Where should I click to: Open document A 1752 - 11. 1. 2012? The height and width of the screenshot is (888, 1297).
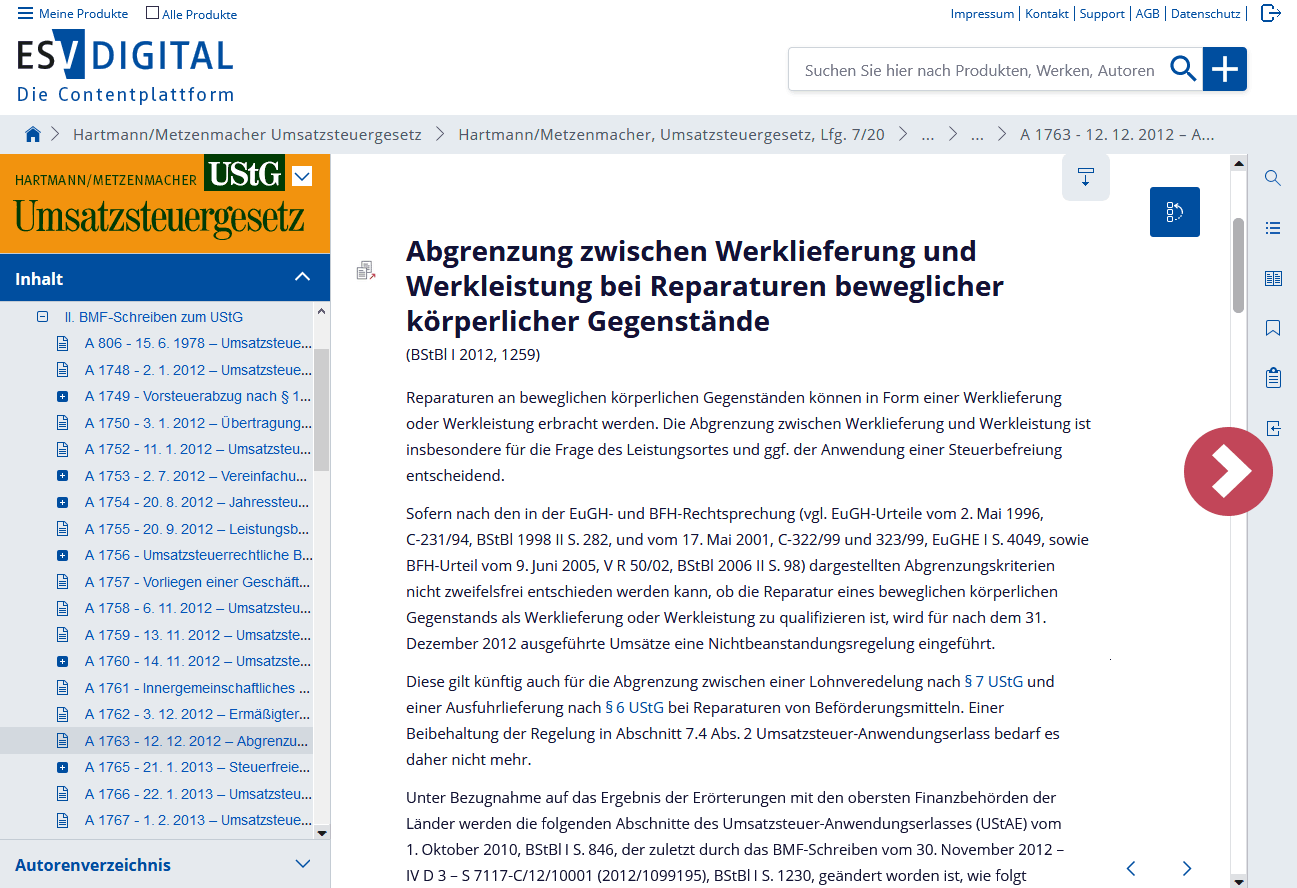point(198,449)
